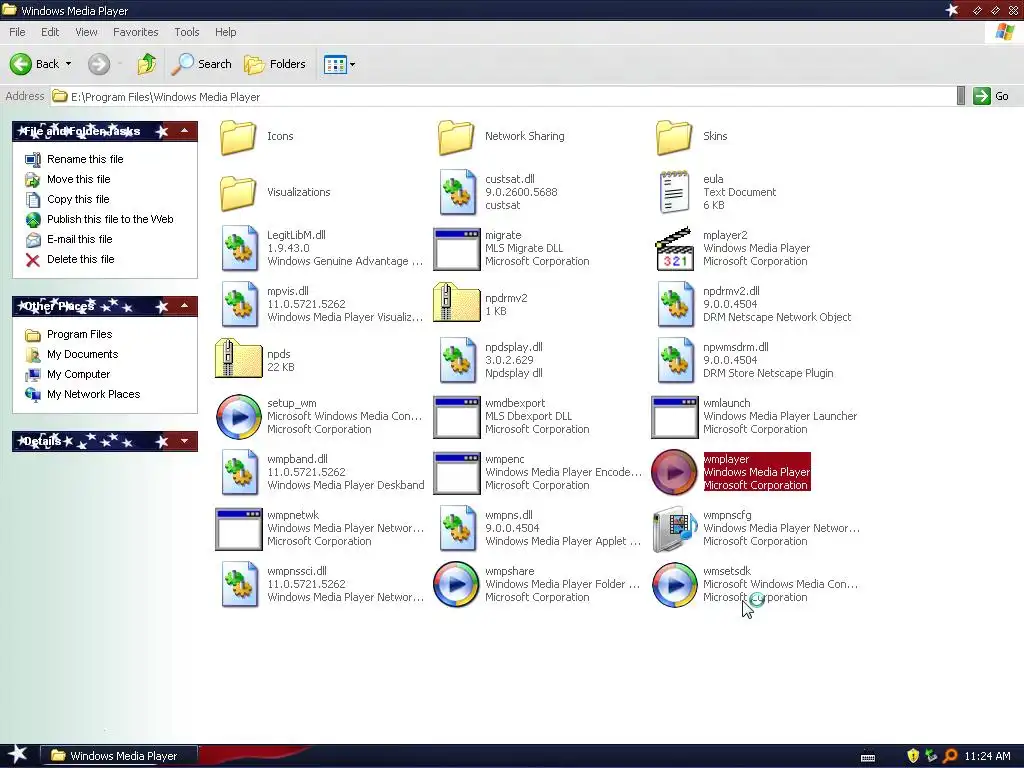Open the Back history dropdown arrow
1024x768 pixels.
pos(69,64)
